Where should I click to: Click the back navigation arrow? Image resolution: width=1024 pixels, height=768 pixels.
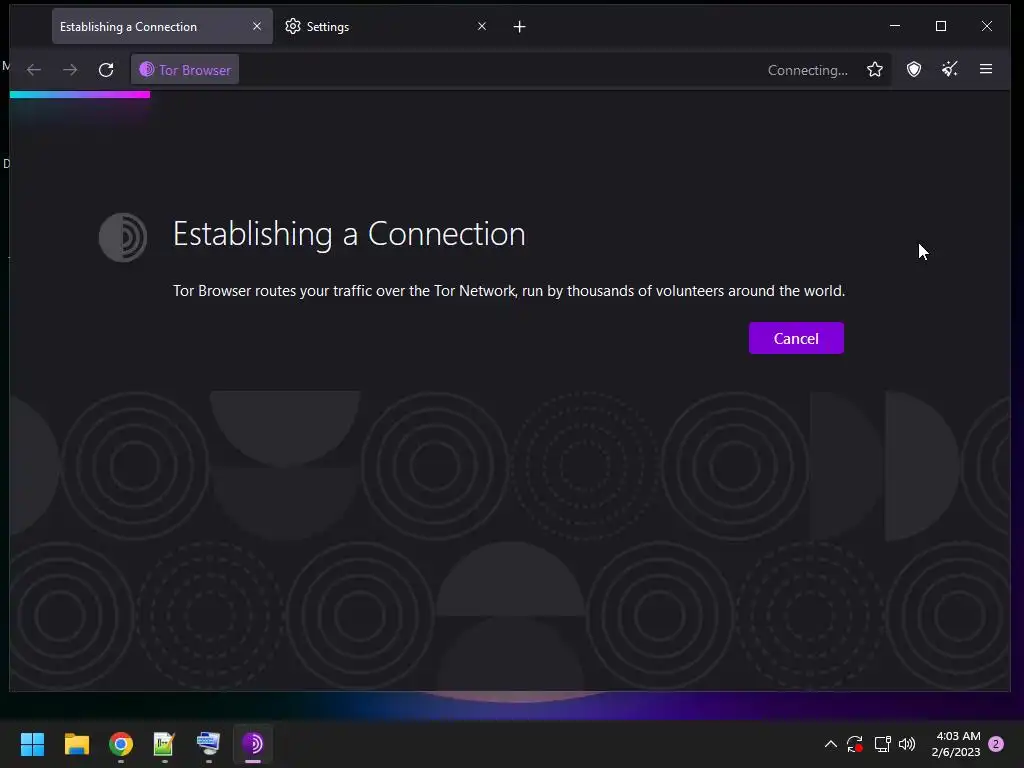(34, 70)
